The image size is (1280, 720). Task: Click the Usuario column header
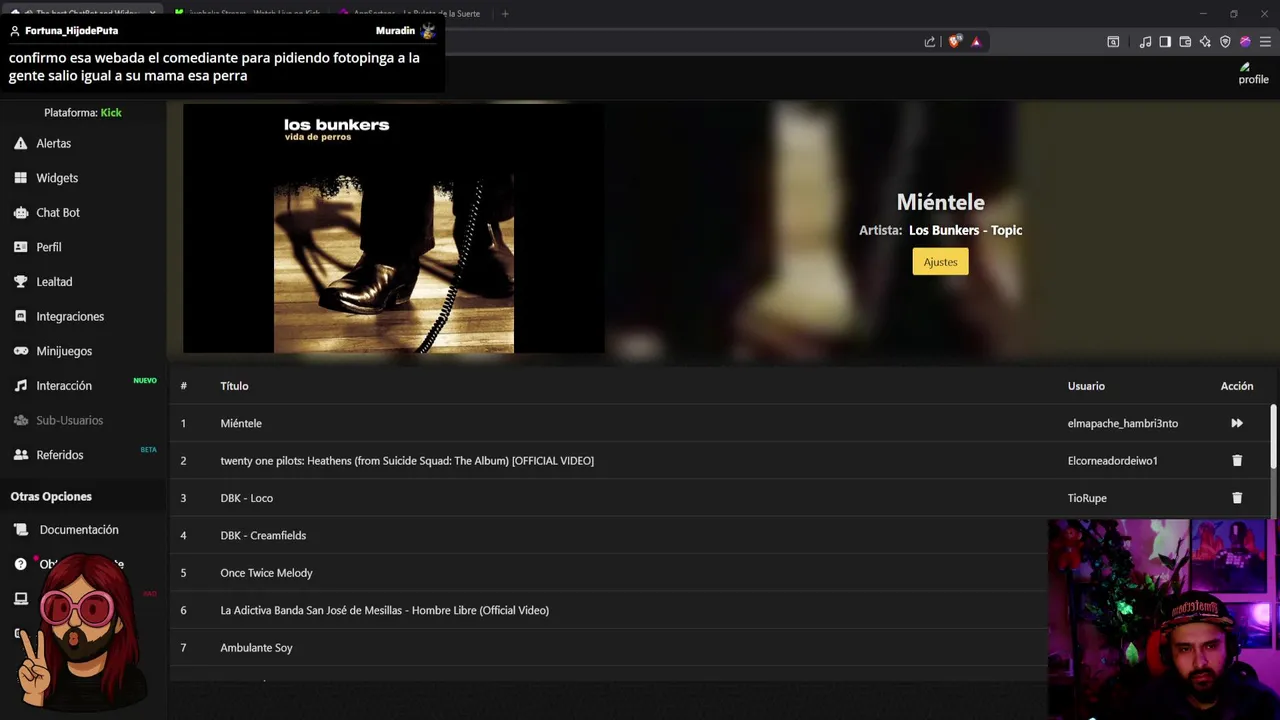pyautogui.click(x=1086, y=386)
